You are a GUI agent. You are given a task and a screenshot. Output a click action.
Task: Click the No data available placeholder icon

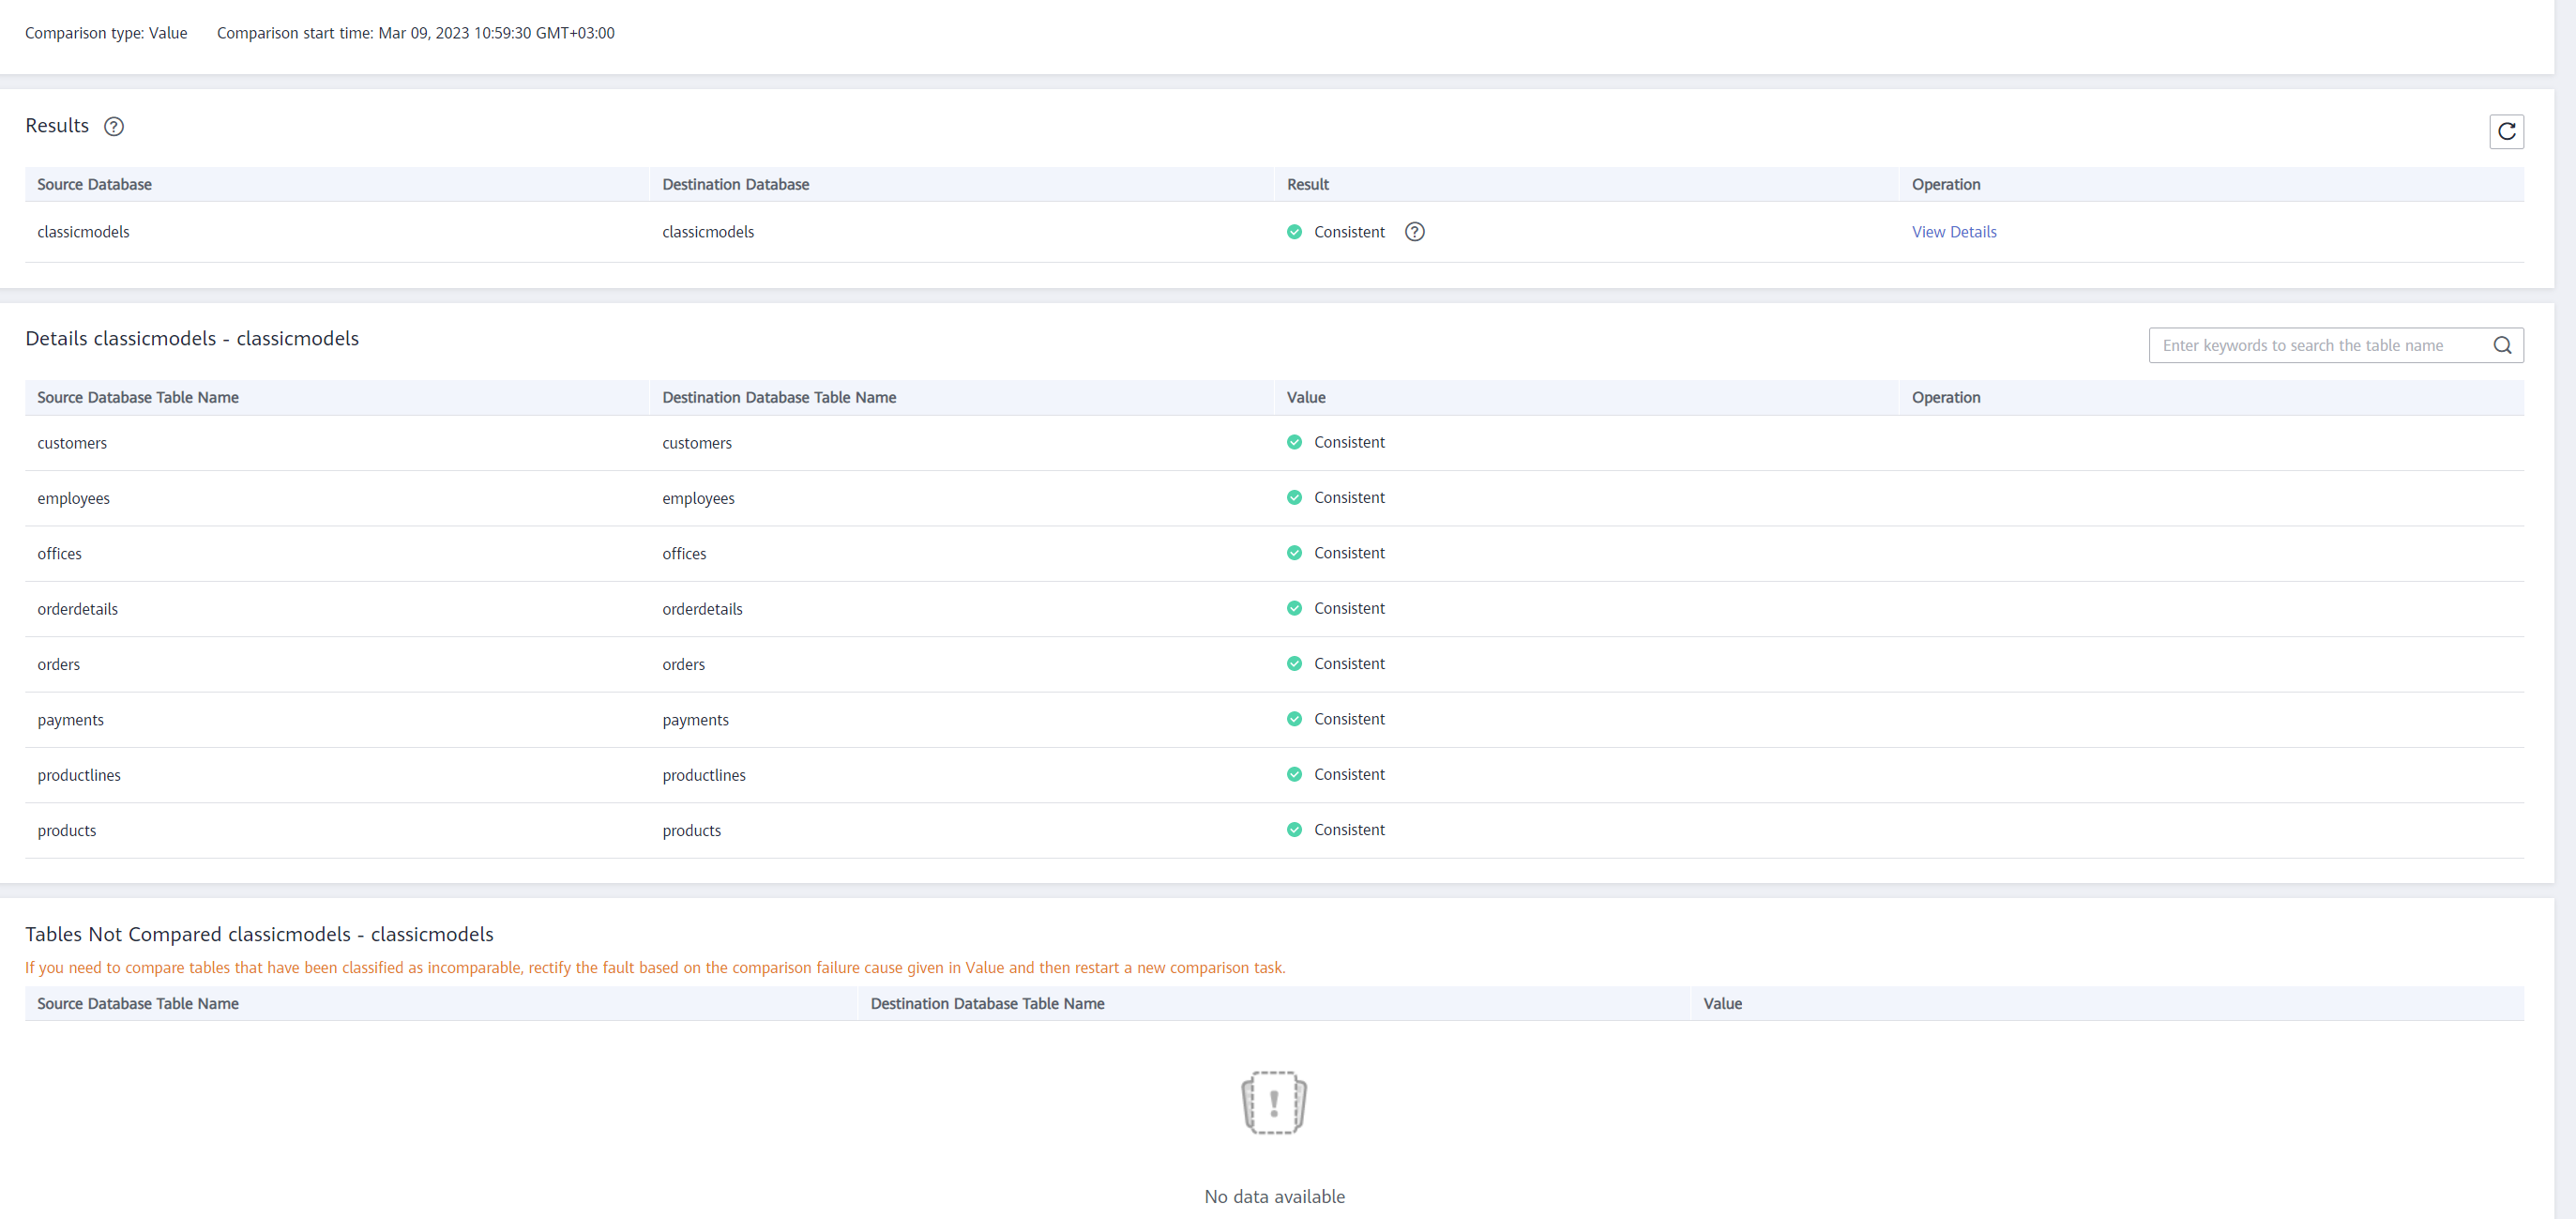(1273, 1102)
